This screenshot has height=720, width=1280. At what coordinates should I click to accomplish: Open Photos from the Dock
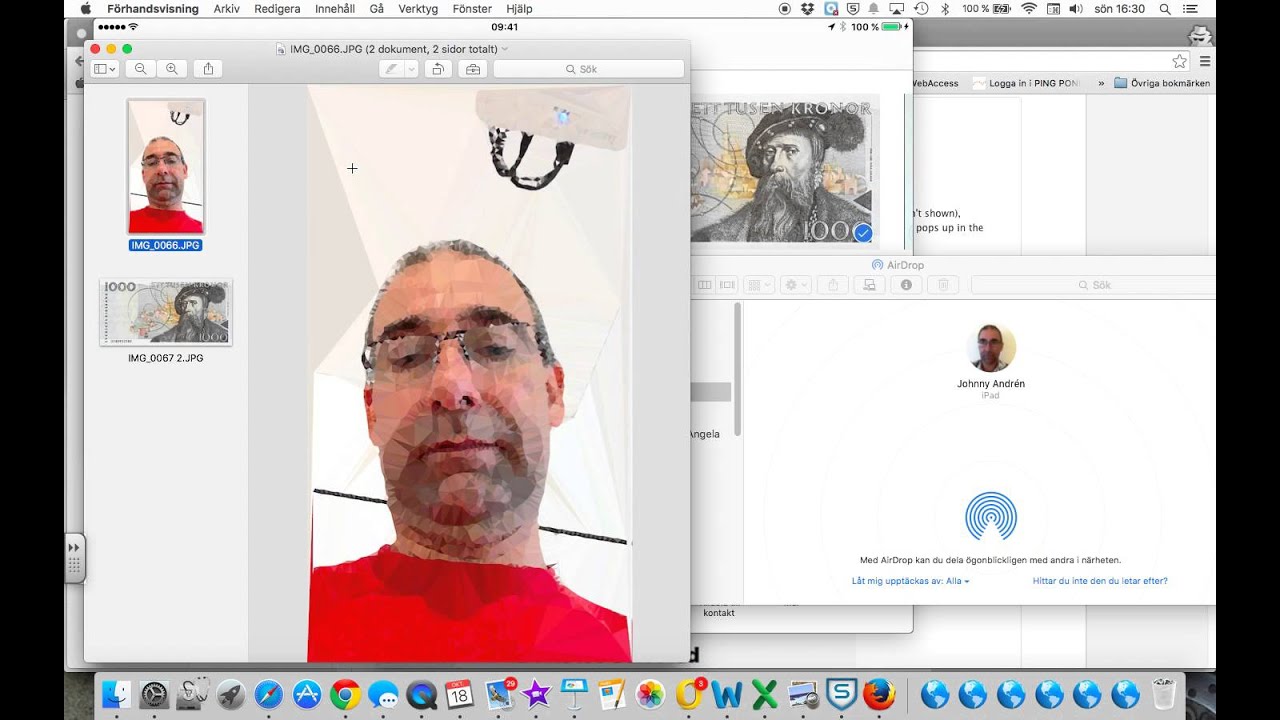tap(651, 694)
